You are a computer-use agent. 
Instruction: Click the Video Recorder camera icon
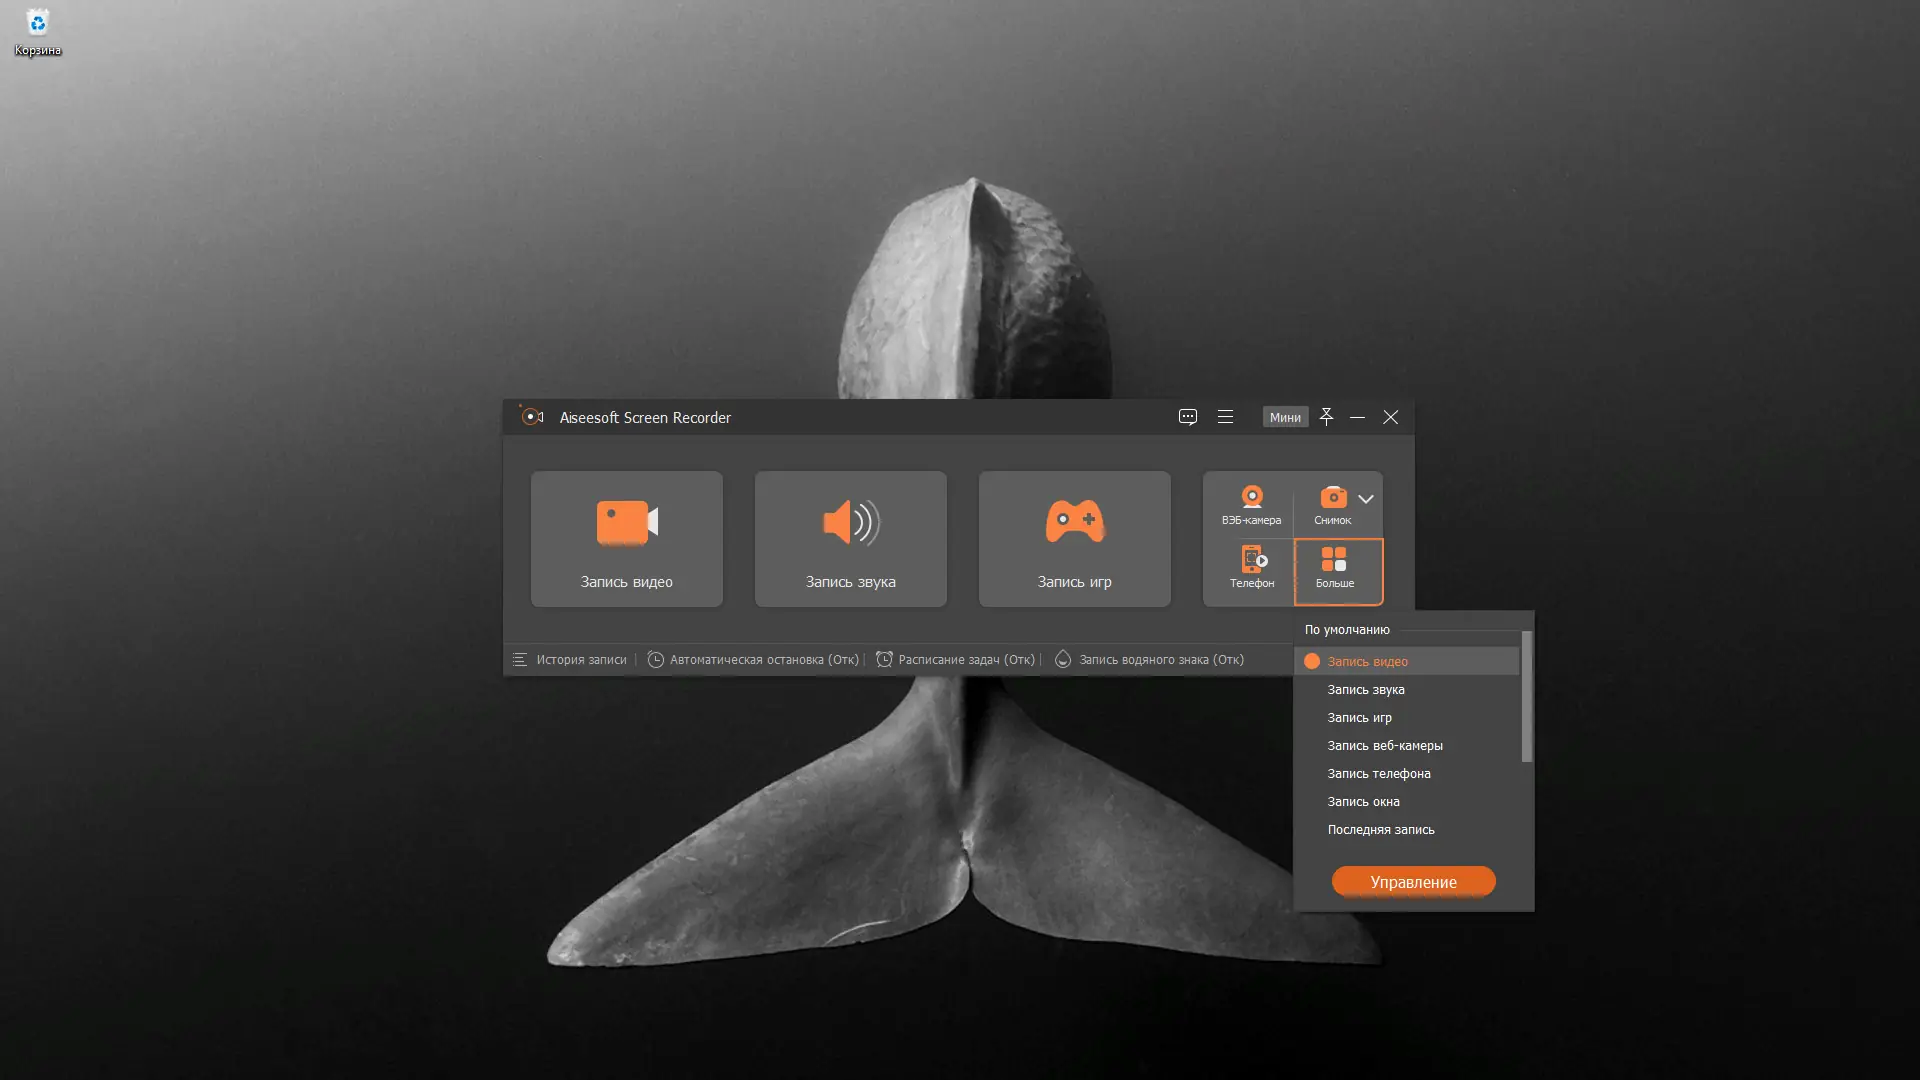pyautogui.click(x=626, y=523)
